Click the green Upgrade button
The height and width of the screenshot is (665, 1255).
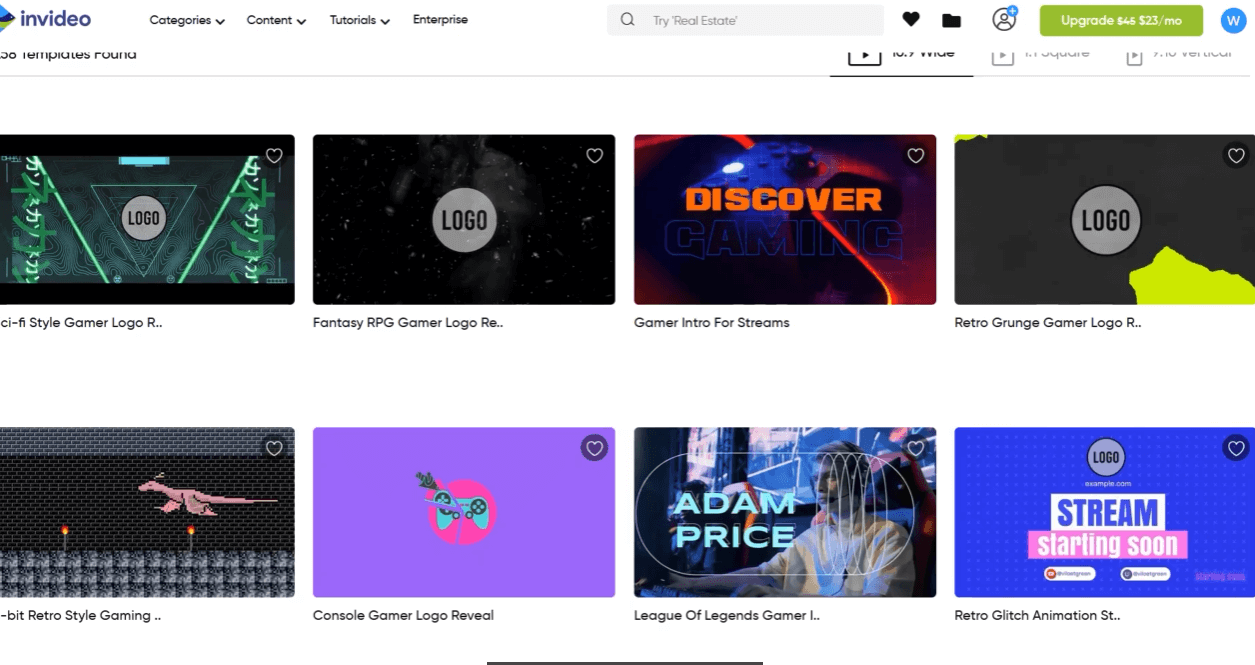(x=1121, y=20)
